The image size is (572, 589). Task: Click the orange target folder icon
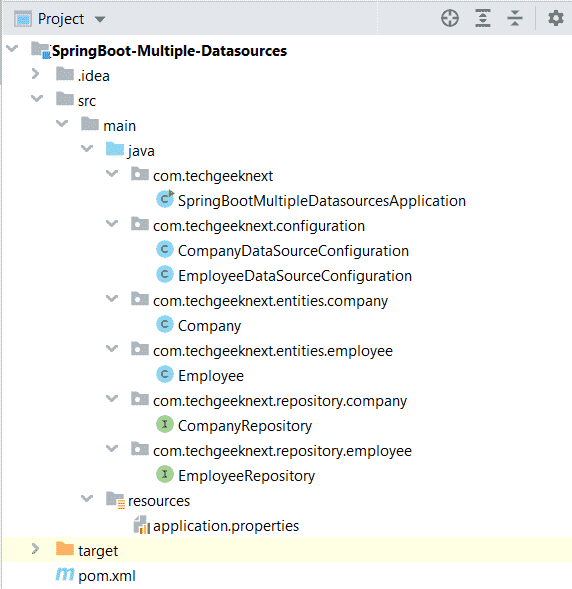pyautogui.click(x=65, y=549)
